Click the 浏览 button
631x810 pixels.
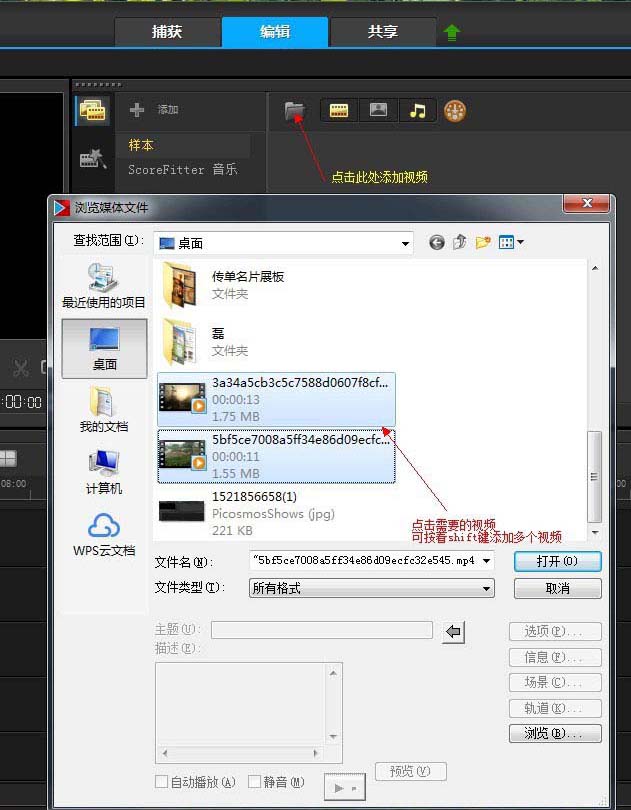555,733
